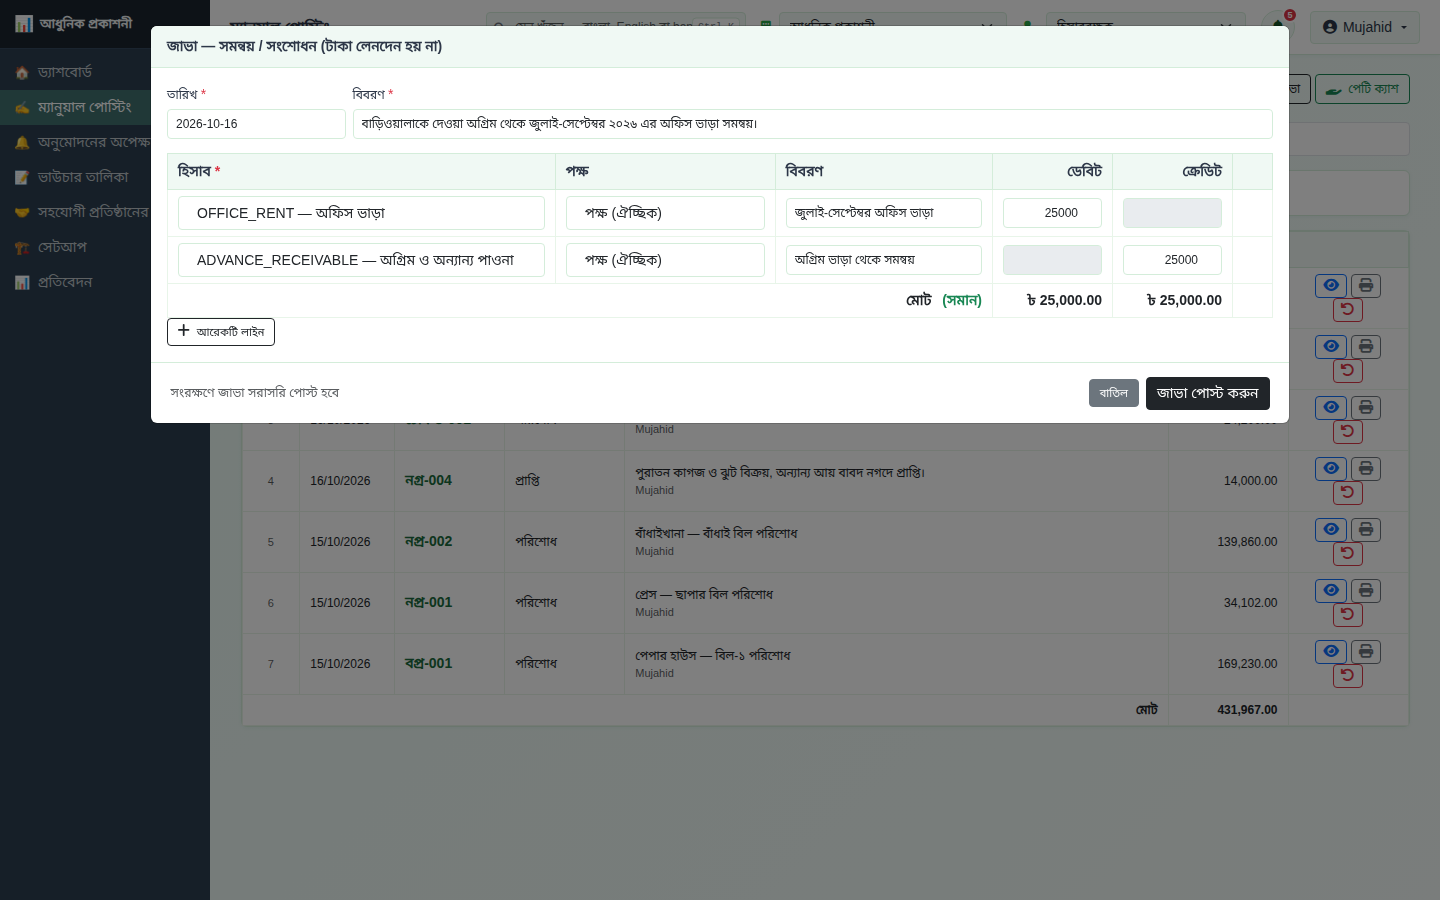
Task: View voucher নপ্র-002 with eye icon
Action: point(1331,529)
